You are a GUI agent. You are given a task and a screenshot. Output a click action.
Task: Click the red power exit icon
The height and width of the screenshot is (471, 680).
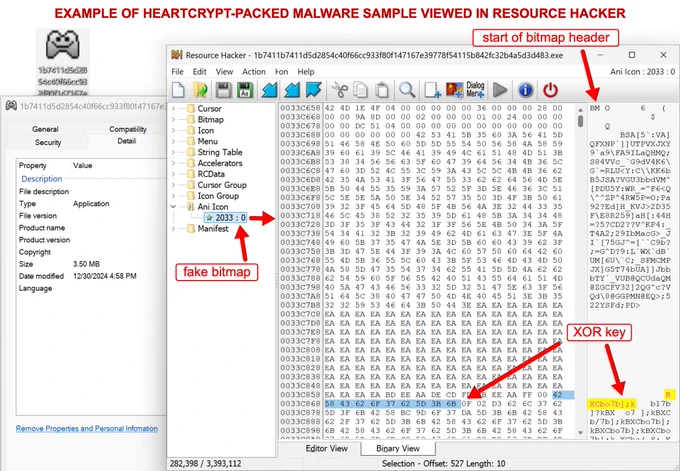(x=550, y=90)
